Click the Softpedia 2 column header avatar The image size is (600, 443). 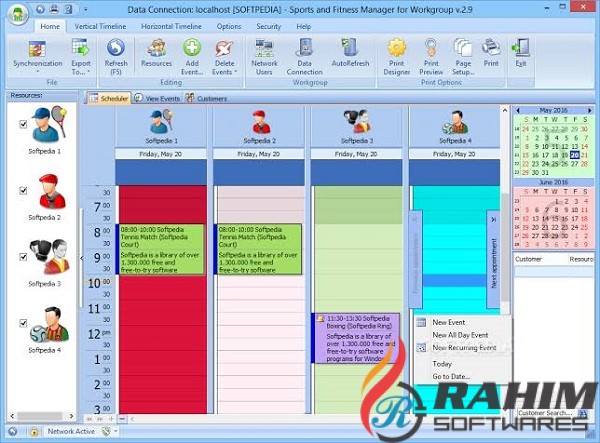click(x=261, y=122)
